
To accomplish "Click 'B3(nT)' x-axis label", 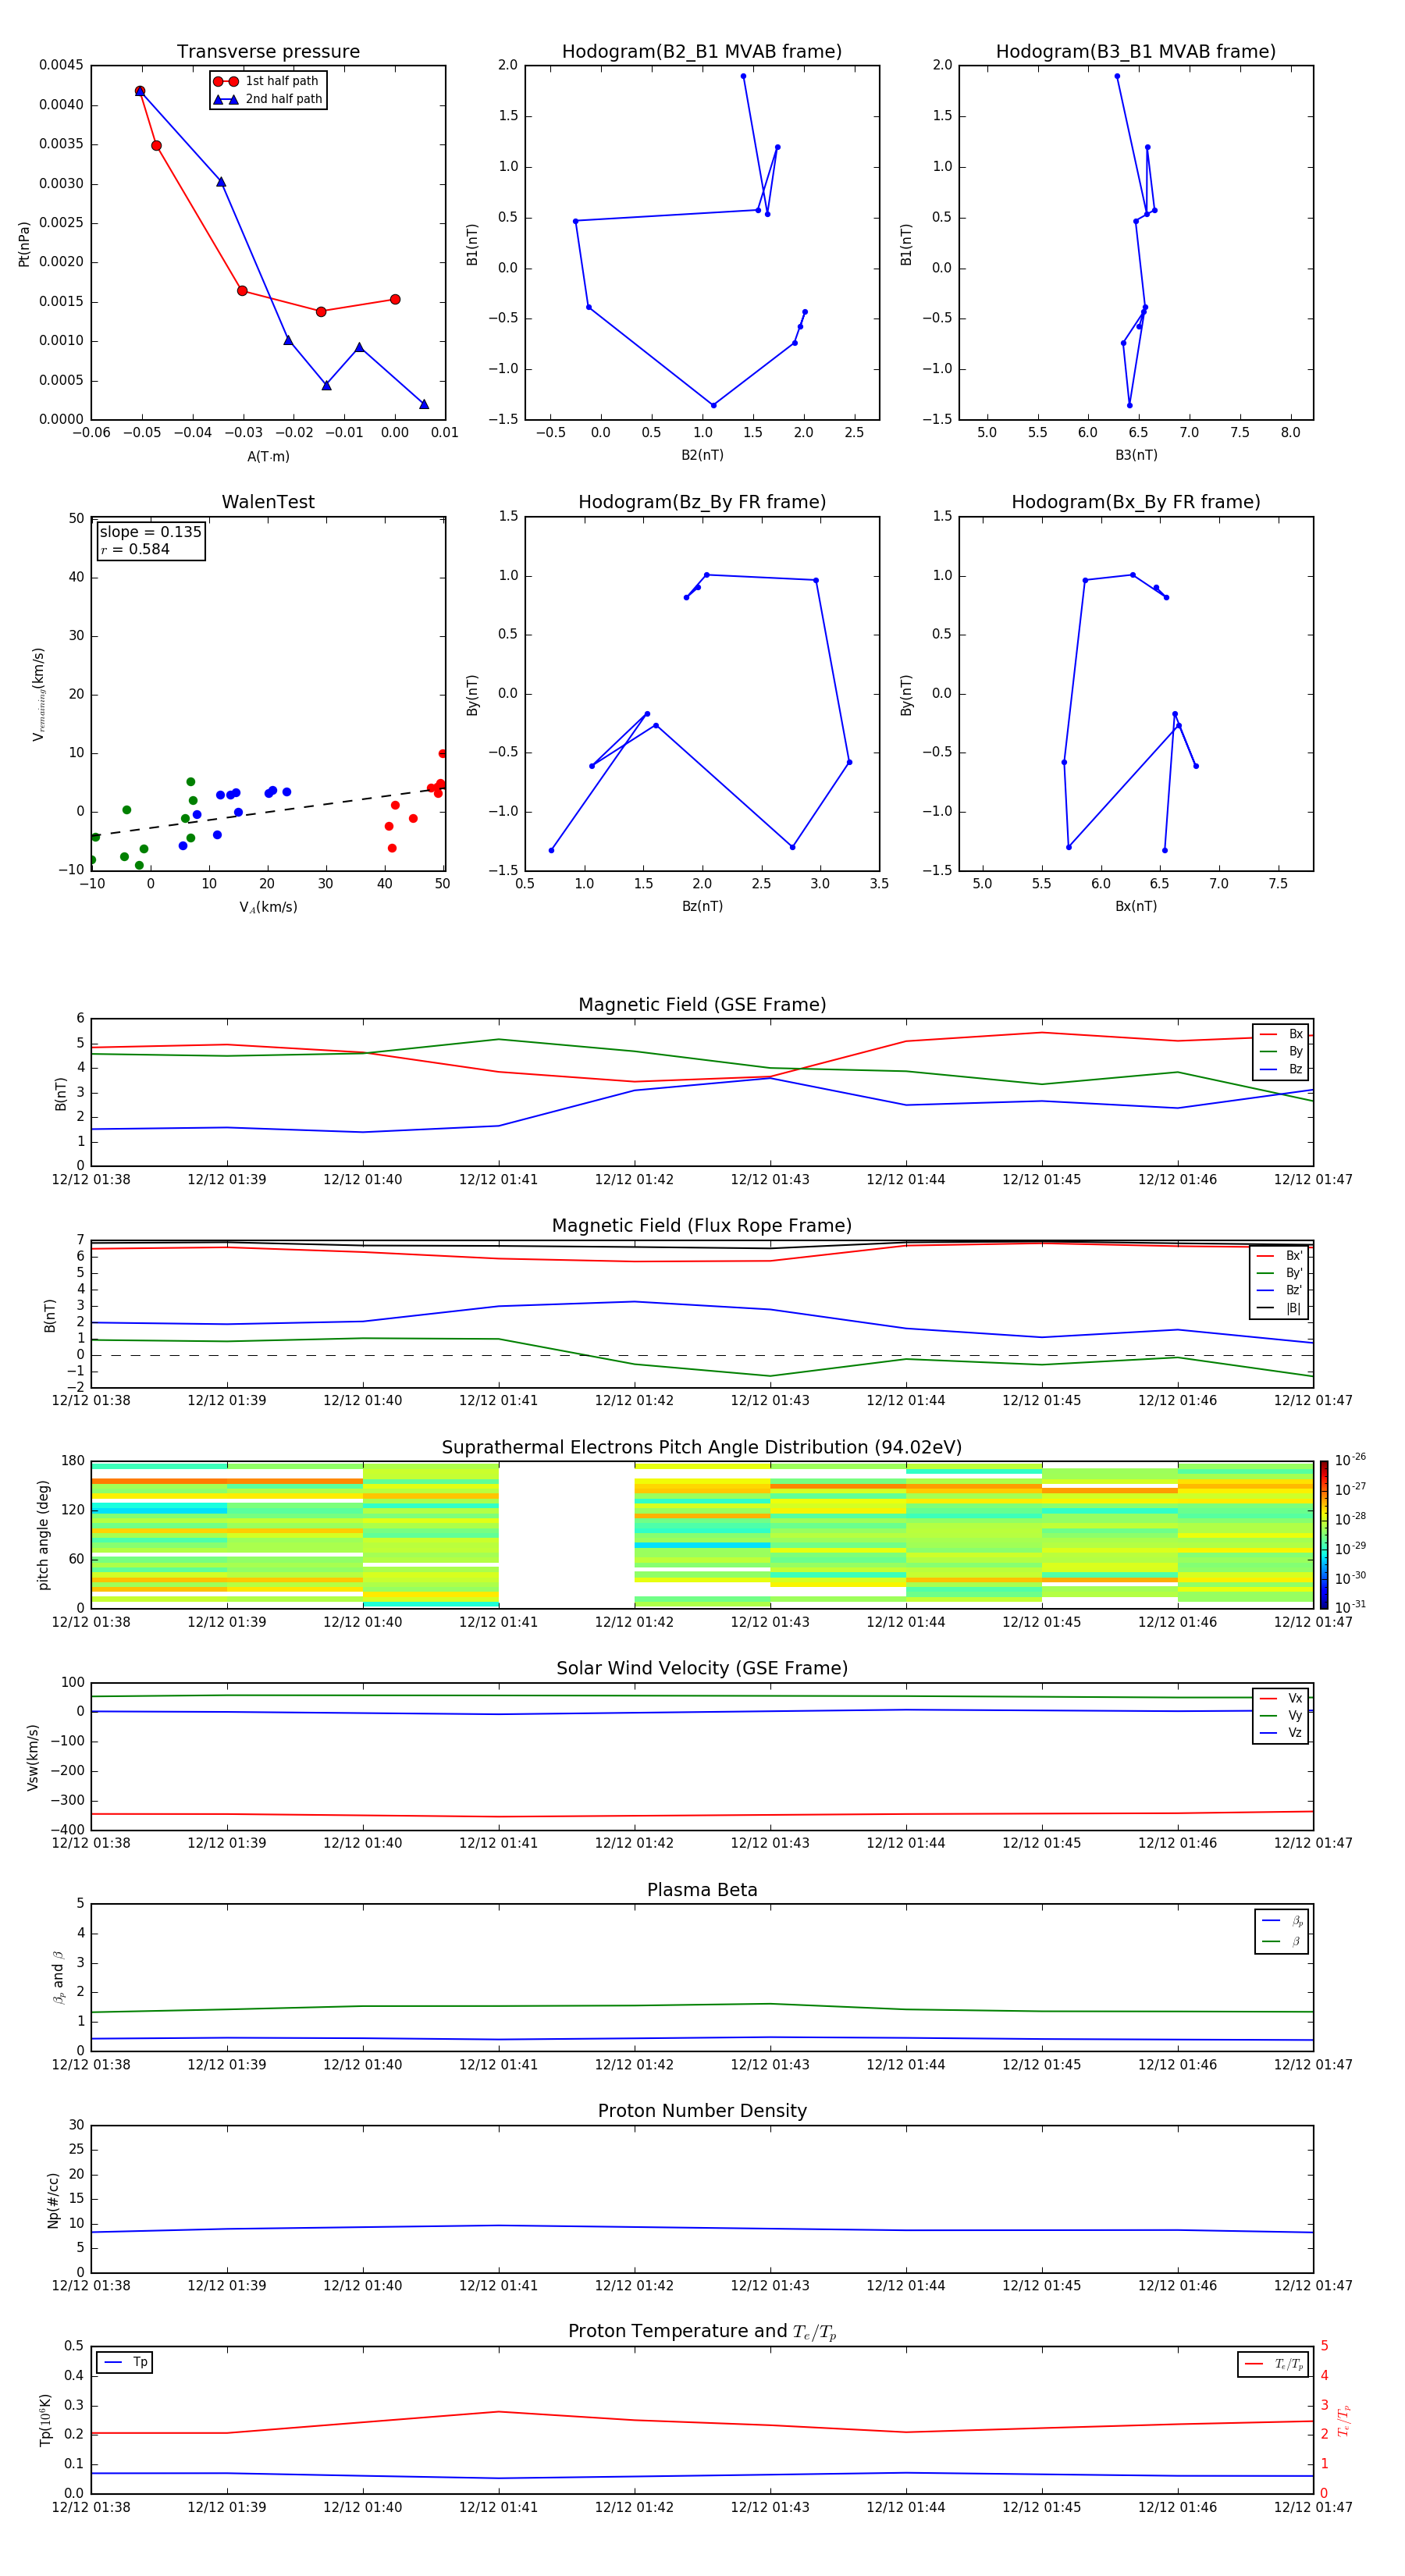I will 1136,455.
